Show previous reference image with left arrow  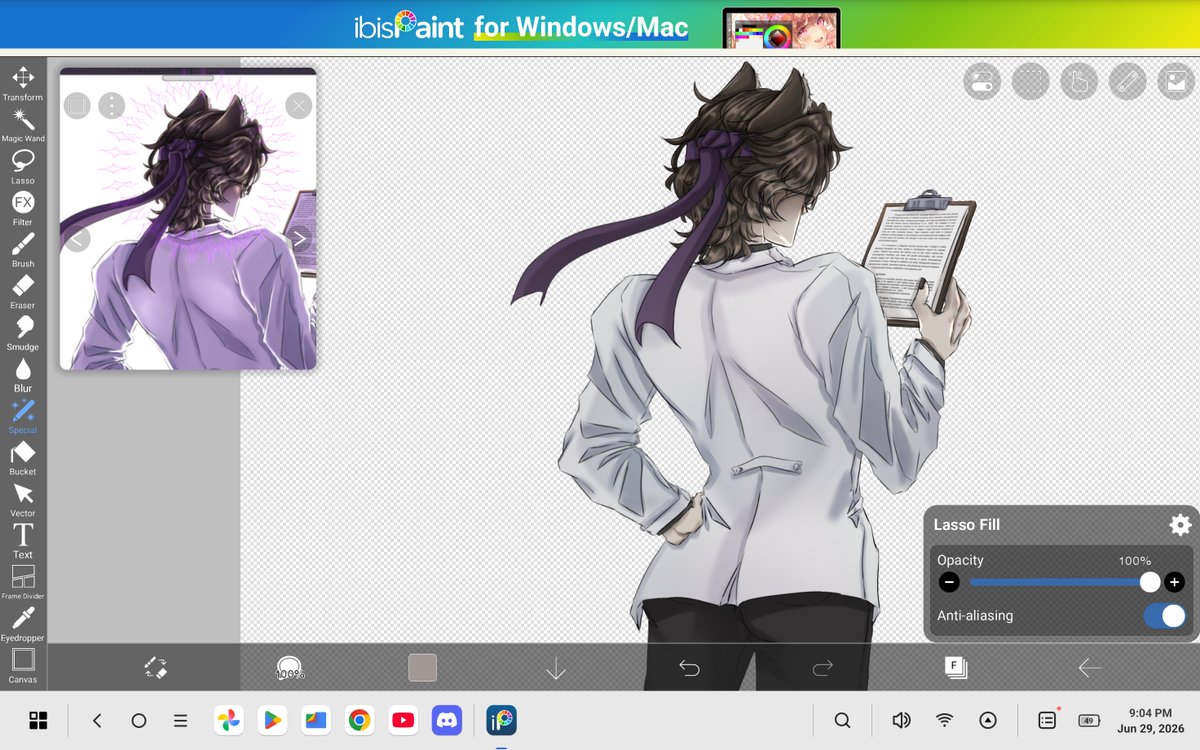pyautogui.click(x=78, y=239)
